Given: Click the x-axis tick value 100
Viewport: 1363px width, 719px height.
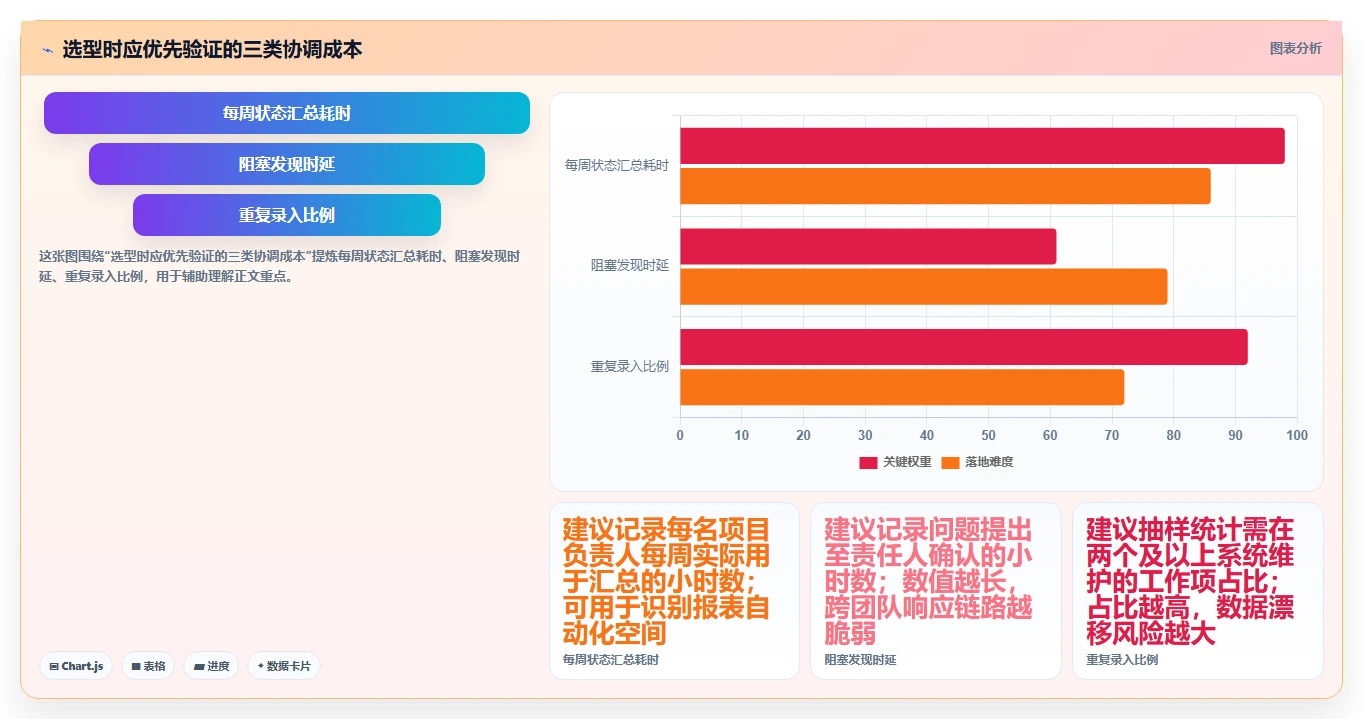Looking at the screenshot, I should click(x=1297, y=435).
